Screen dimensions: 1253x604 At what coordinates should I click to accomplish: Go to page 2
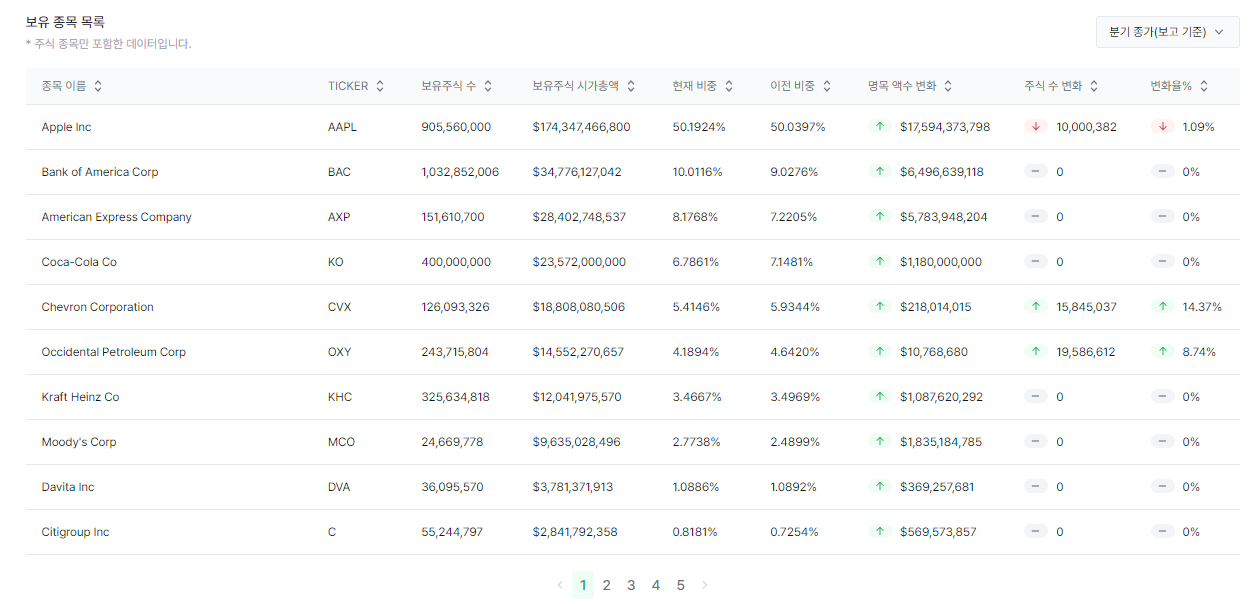click(x=607, y=585)
